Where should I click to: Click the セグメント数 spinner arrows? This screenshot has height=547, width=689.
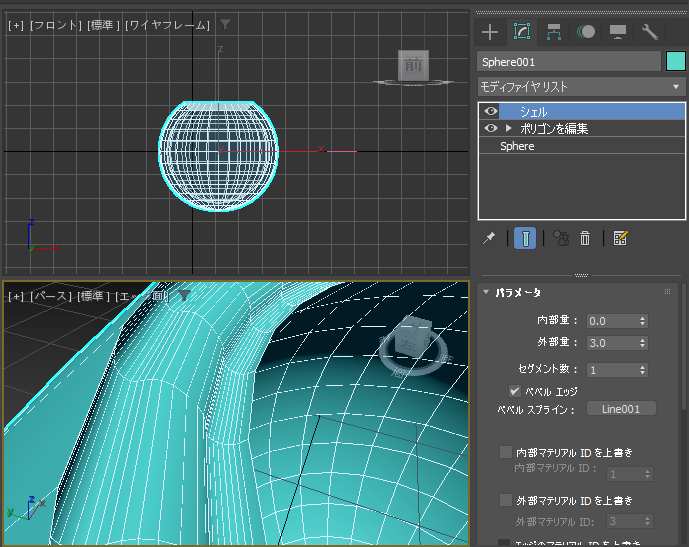642,370
